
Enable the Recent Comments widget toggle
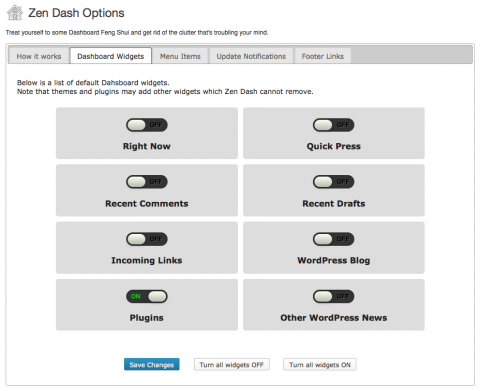tap(147, 182)
